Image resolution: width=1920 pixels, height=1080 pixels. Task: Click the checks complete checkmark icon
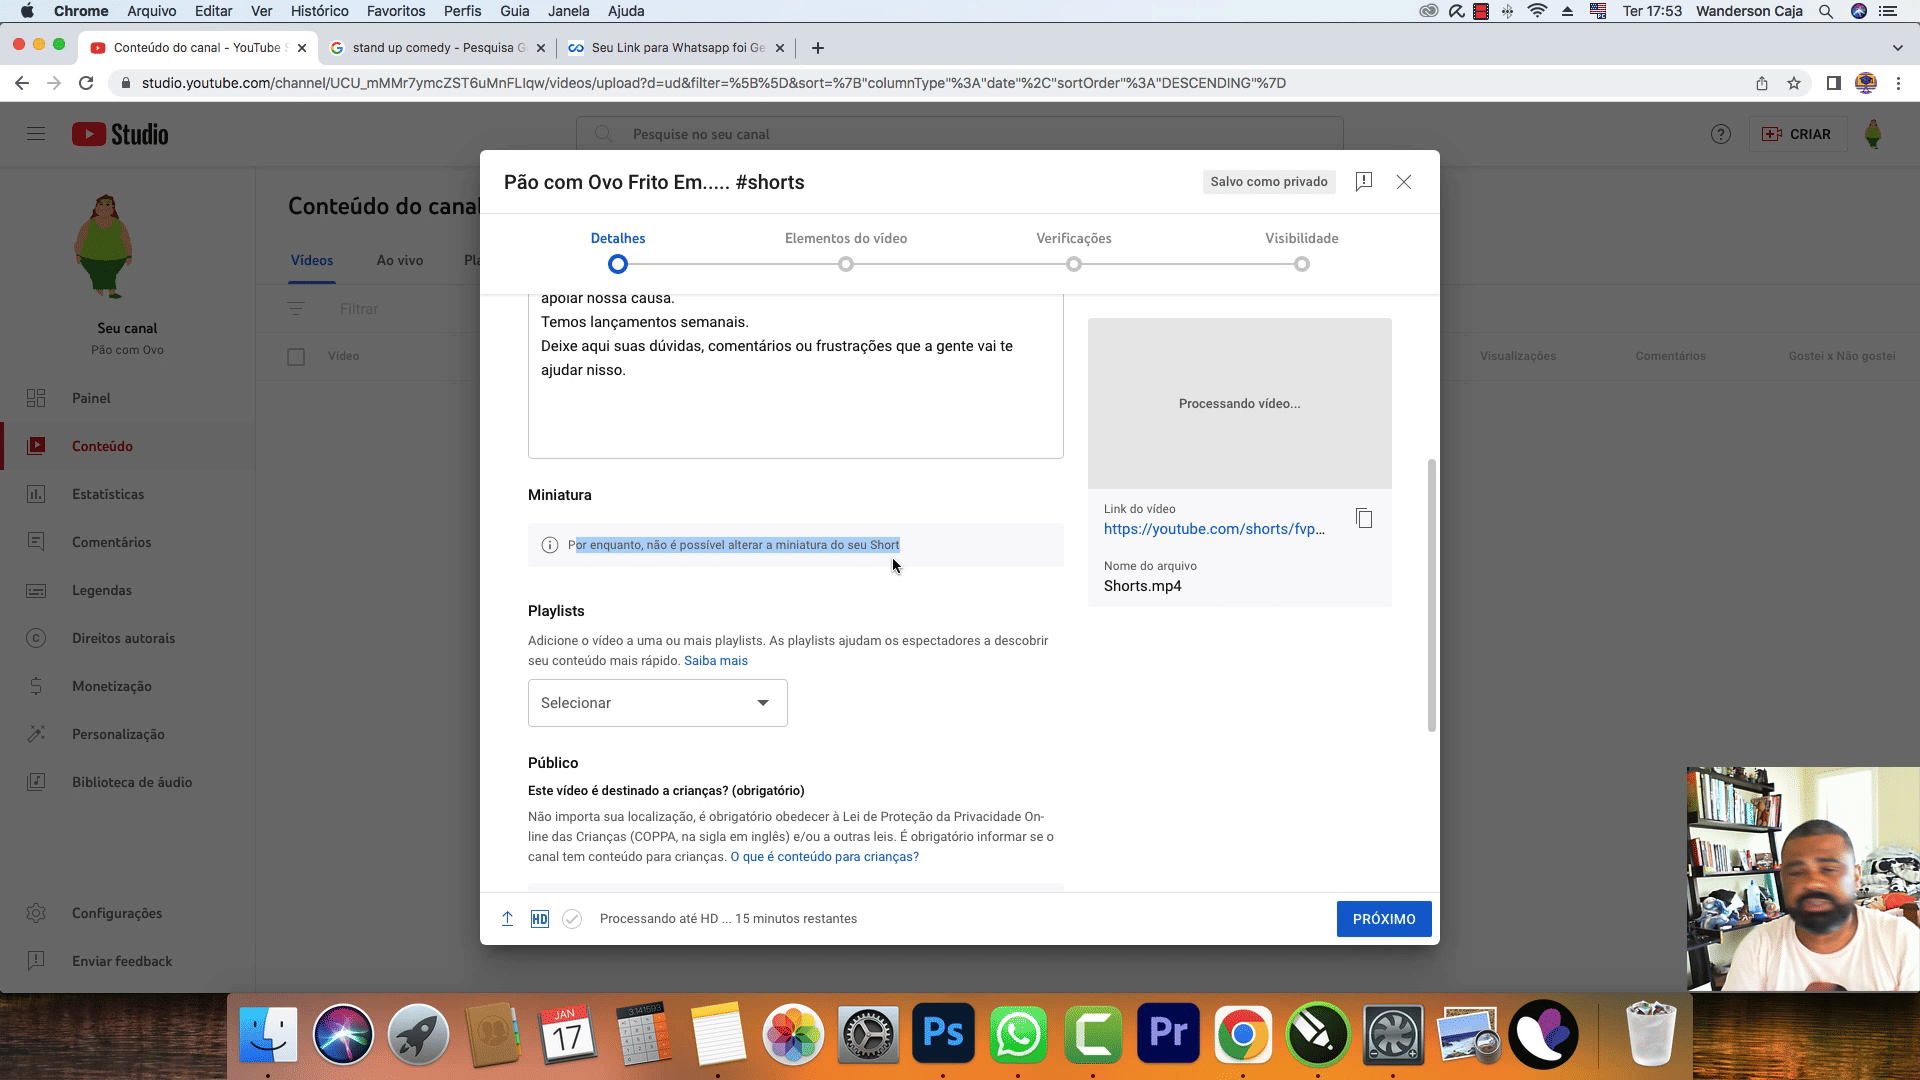click(x=572, y=919)
